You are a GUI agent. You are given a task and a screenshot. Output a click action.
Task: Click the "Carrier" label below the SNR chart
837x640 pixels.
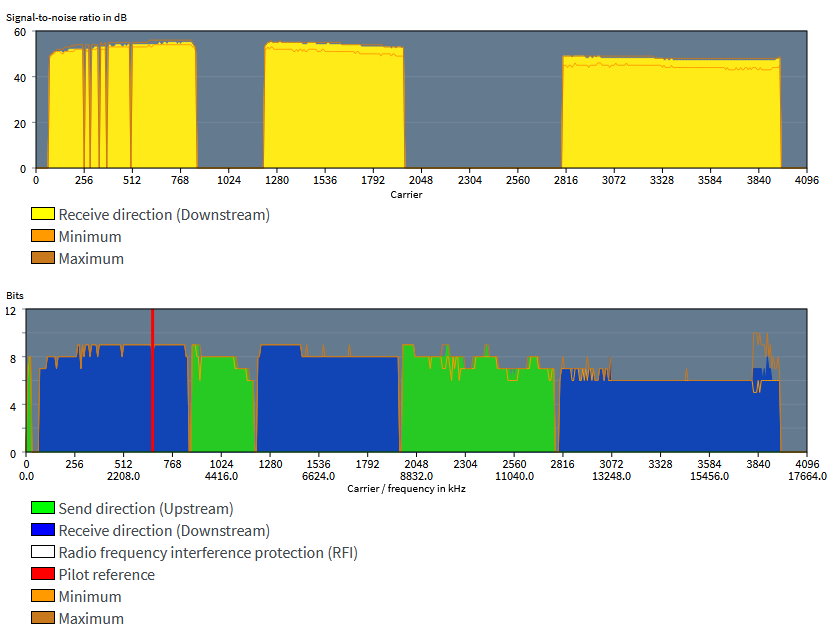(406, 194)
